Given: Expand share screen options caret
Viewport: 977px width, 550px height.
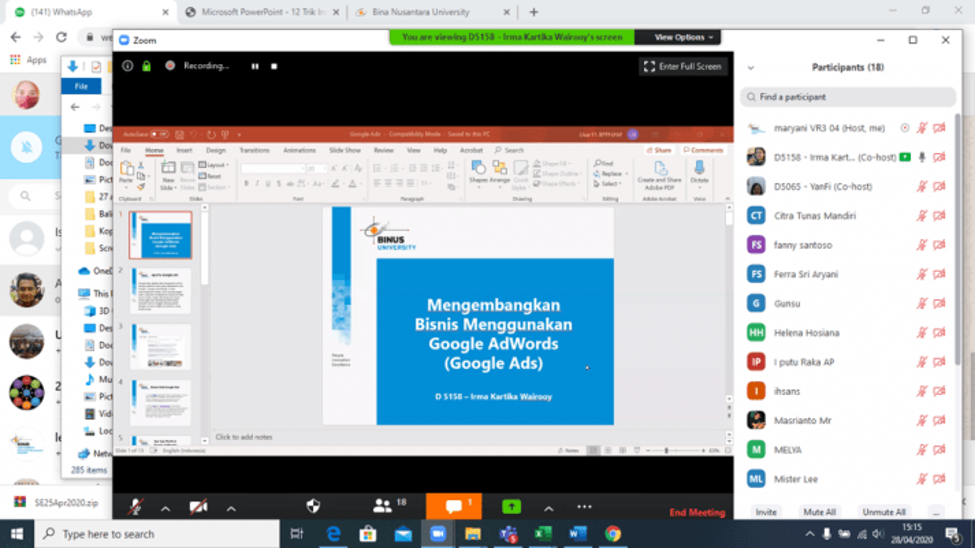Looking at the screenshot, I should tap(548, 509).
